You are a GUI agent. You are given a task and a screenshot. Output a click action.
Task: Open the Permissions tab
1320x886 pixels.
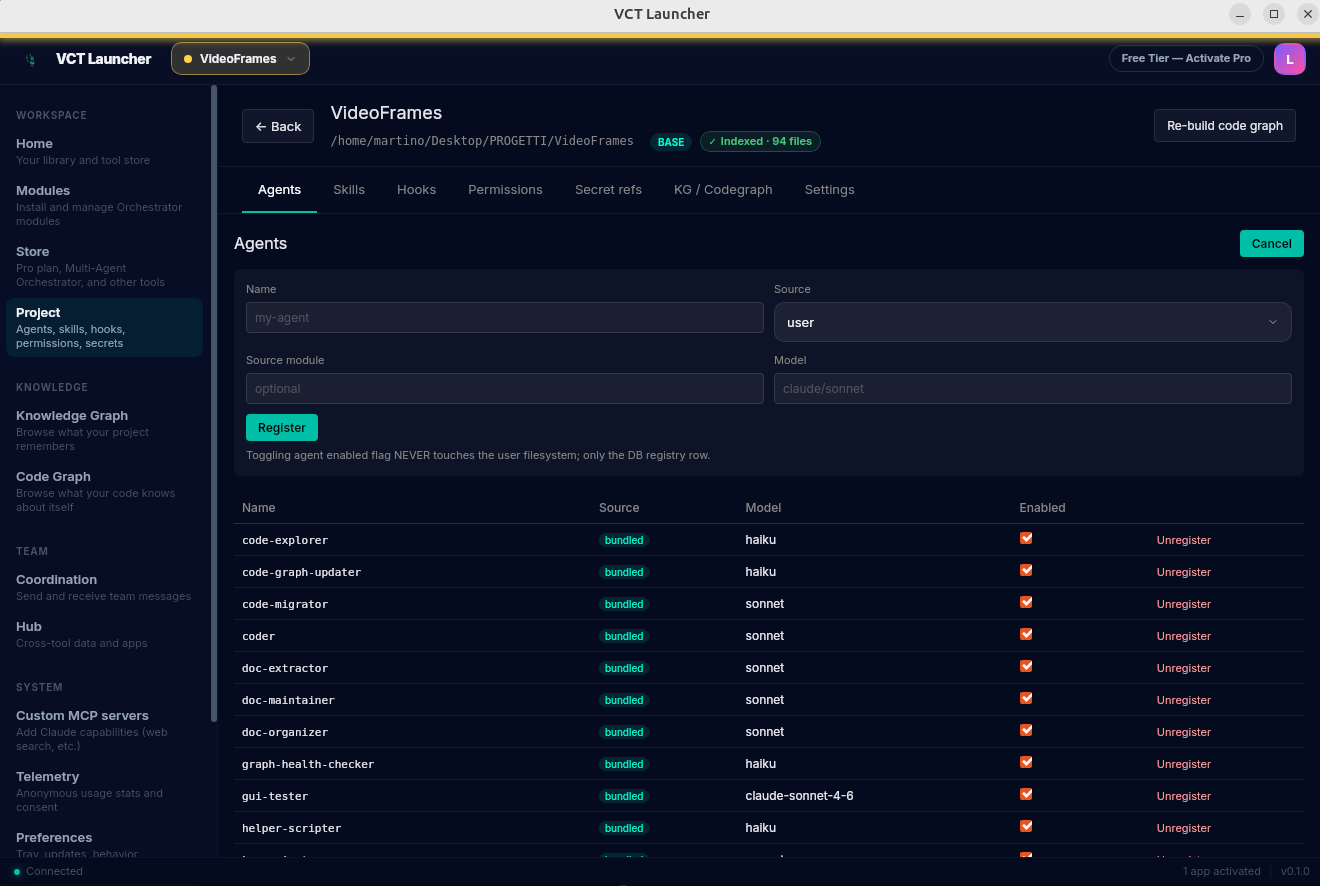505,189
